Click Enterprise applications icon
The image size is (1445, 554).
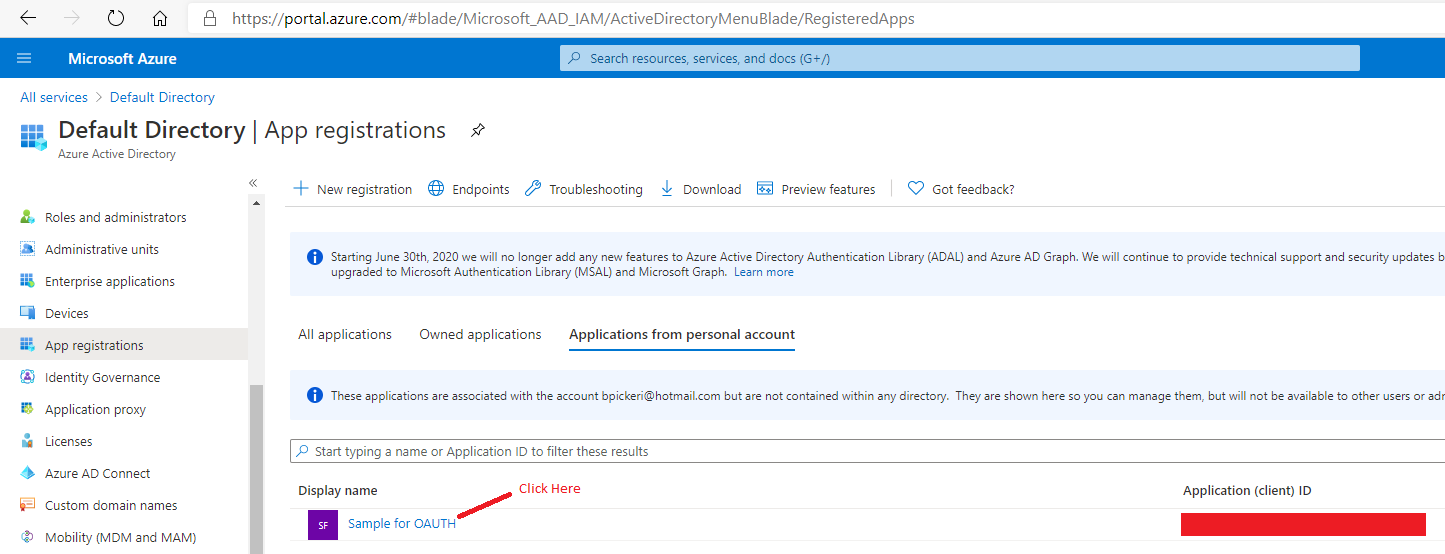[27, 281]
